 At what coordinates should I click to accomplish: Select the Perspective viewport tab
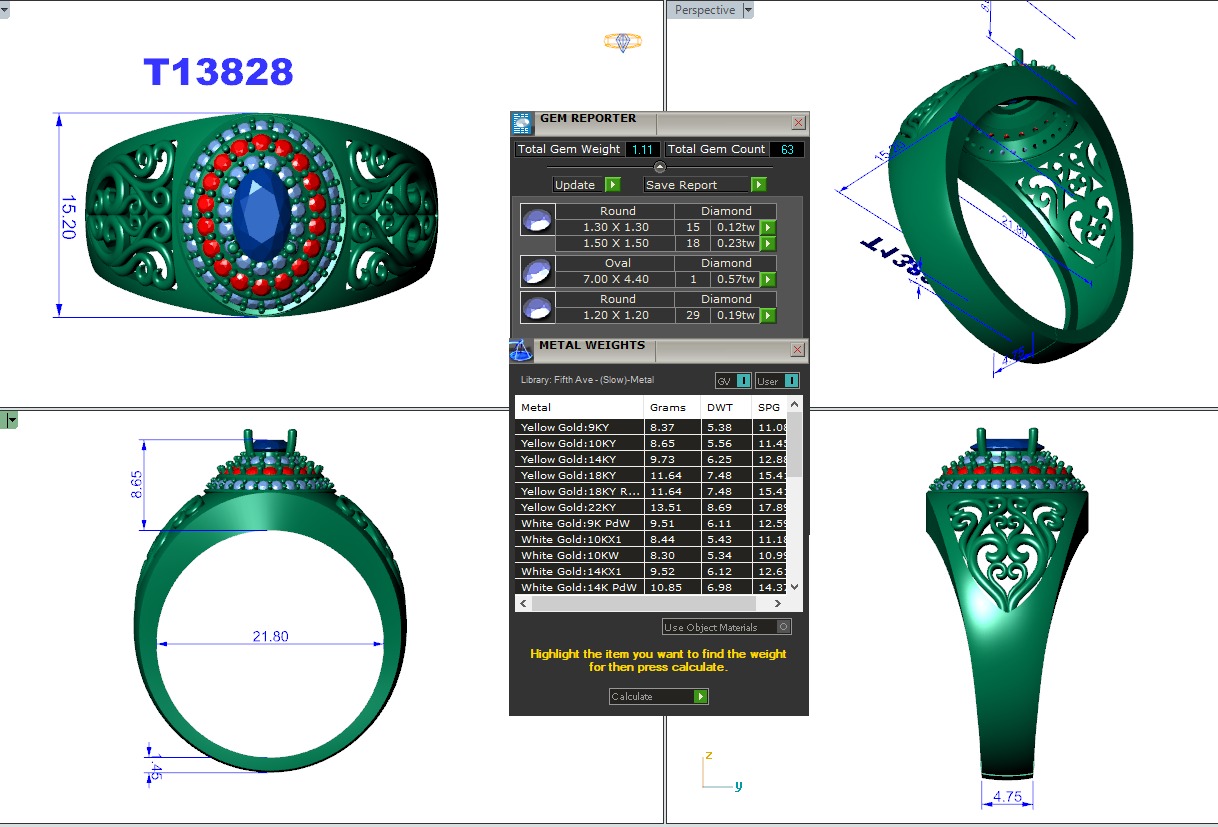coord(704,10)
